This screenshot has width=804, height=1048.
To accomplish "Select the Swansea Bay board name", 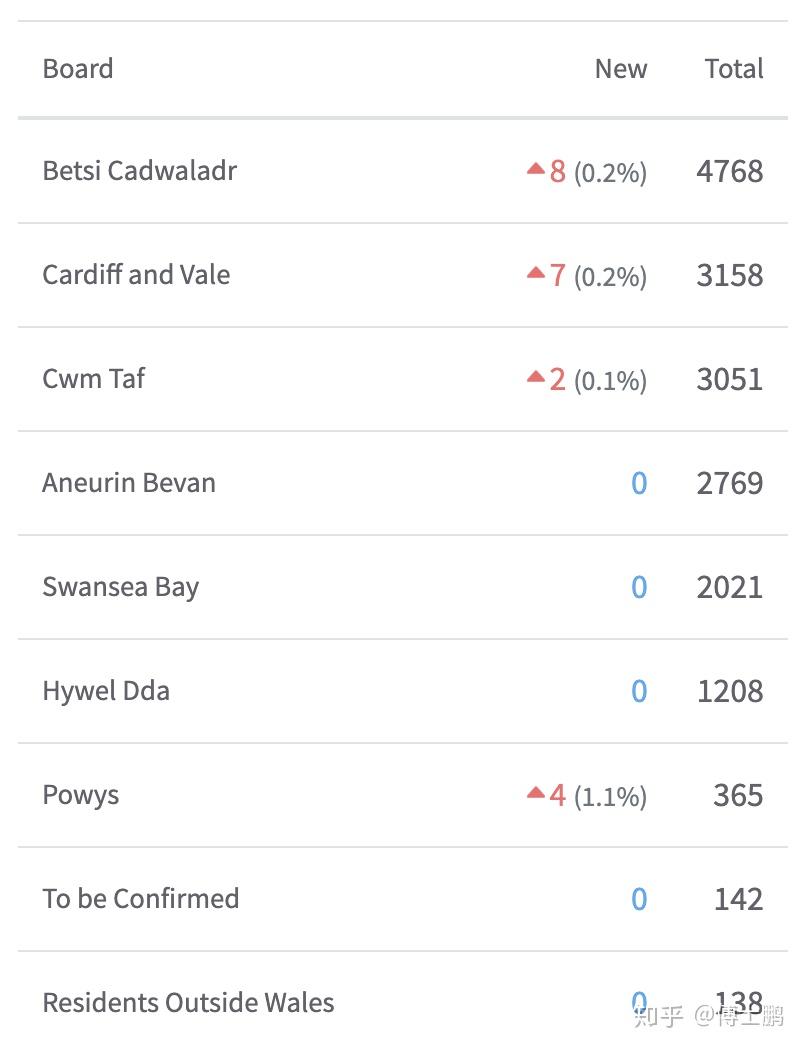I will coord(120,587).
